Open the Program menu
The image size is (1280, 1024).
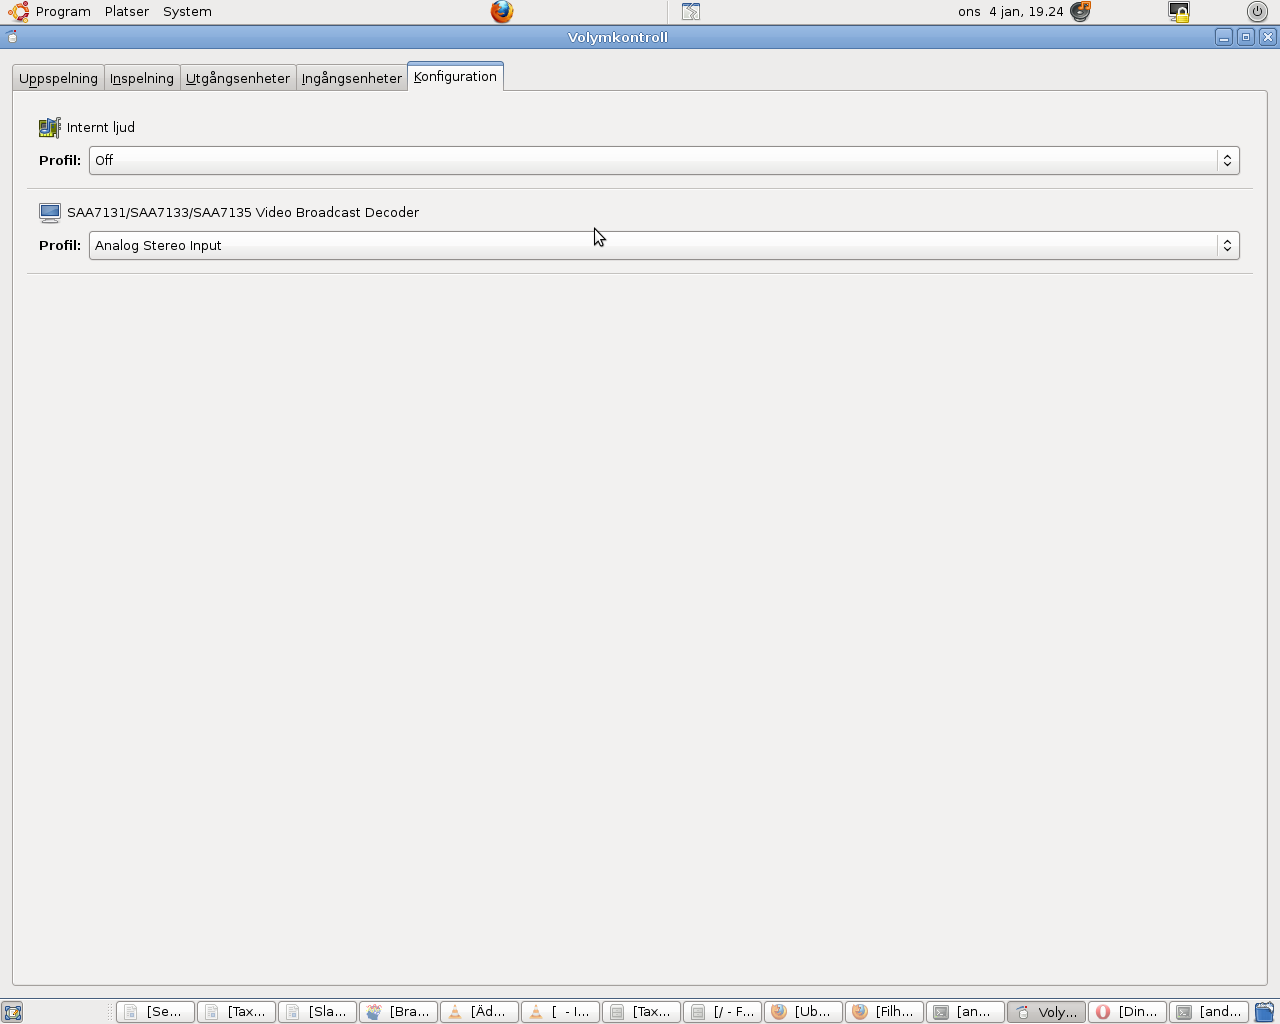coord(63,12)
